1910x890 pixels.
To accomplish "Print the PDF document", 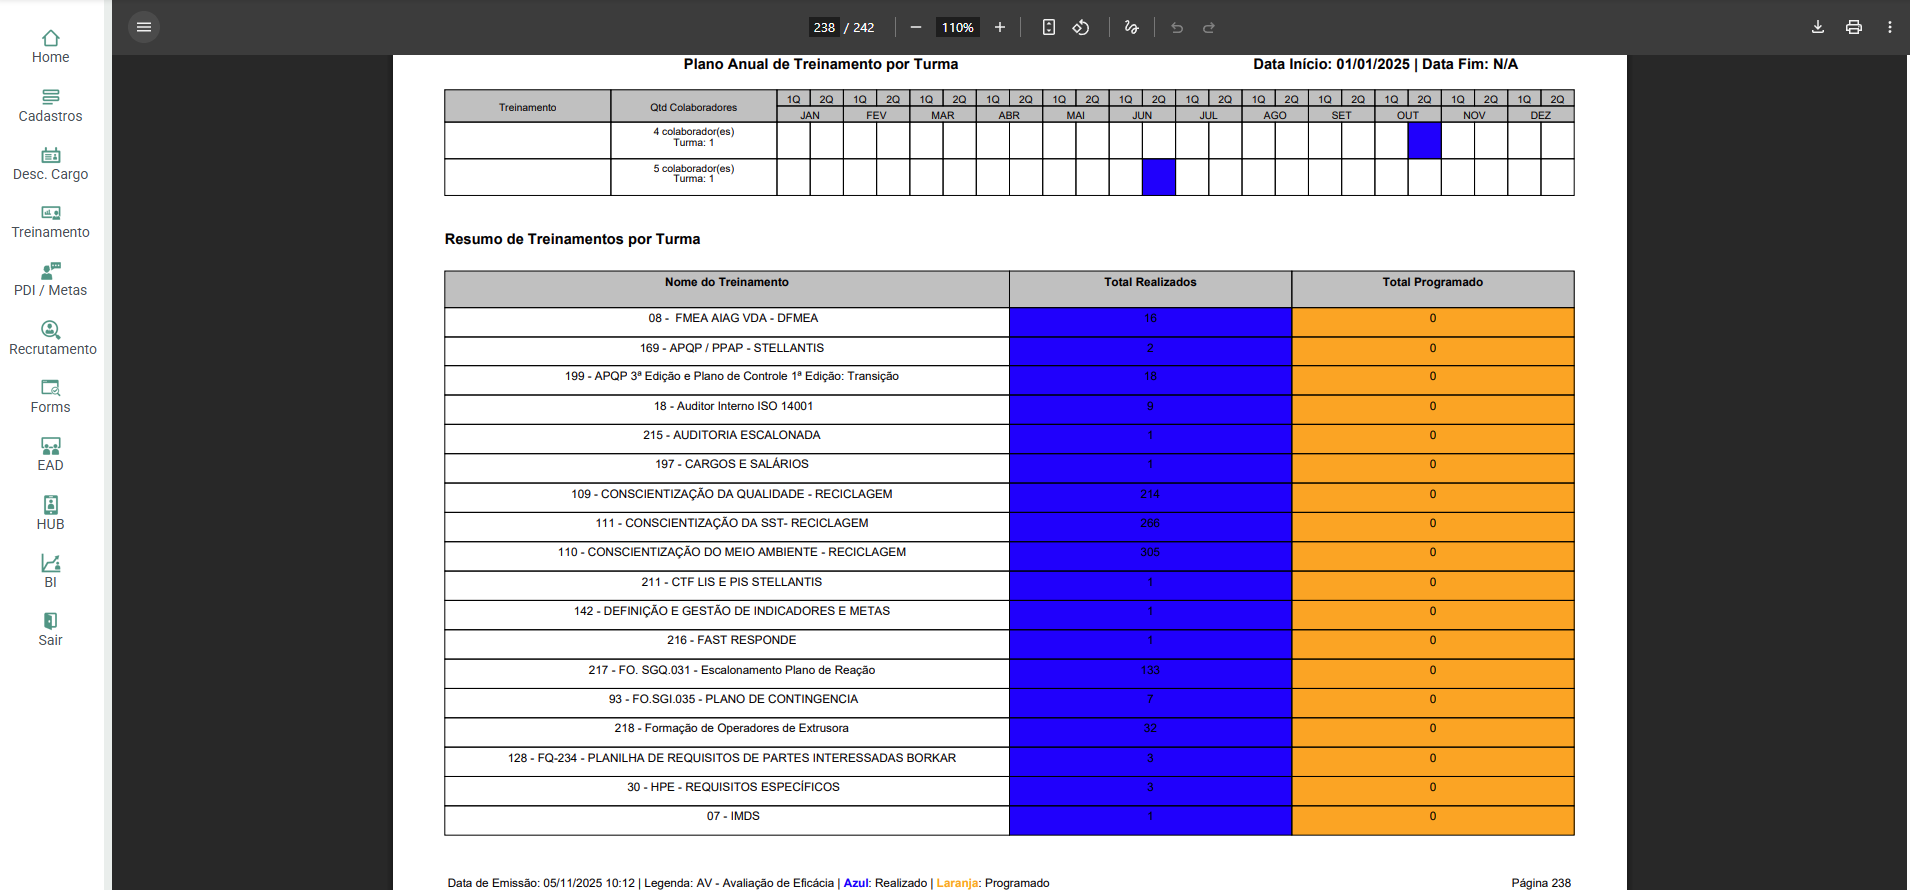I will pyautogui.click(x=1853, y=27).
